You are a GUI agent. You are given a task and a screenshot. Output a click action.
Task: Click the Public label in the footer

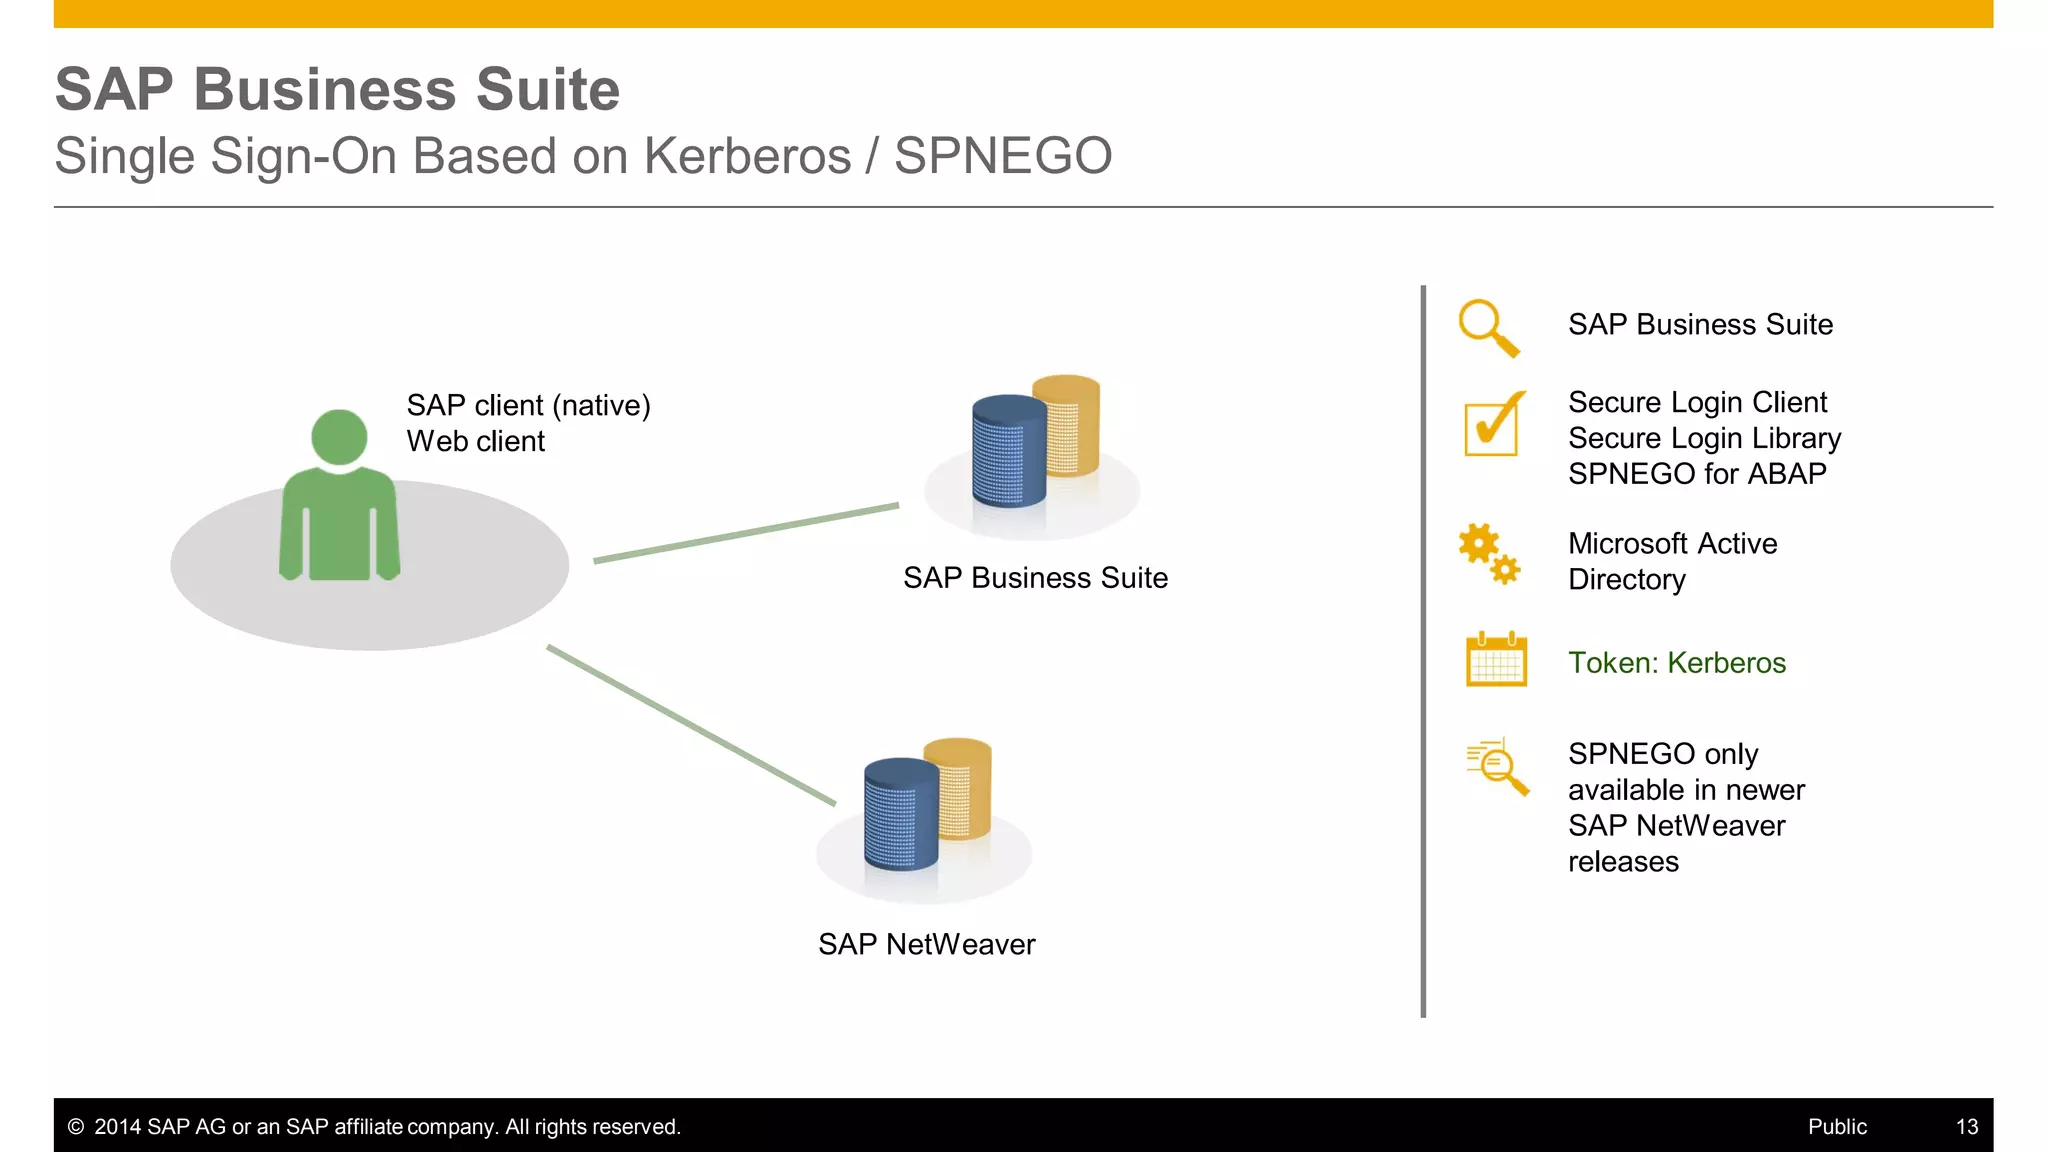coord(1837,1127)
